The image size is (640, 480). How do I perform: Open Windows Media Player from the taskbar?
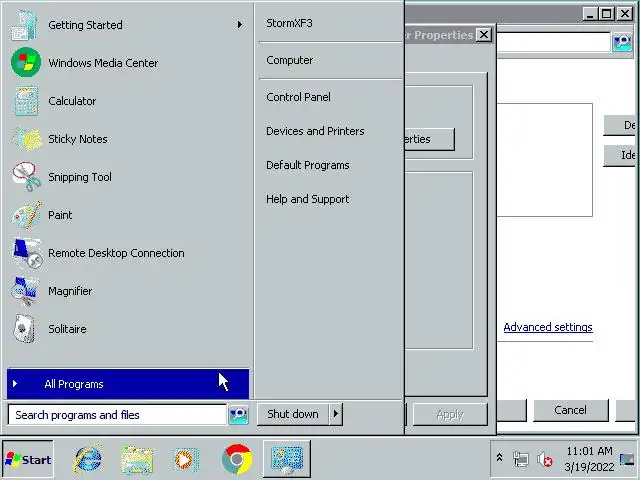pyautogui.click(x=186, y=460)
